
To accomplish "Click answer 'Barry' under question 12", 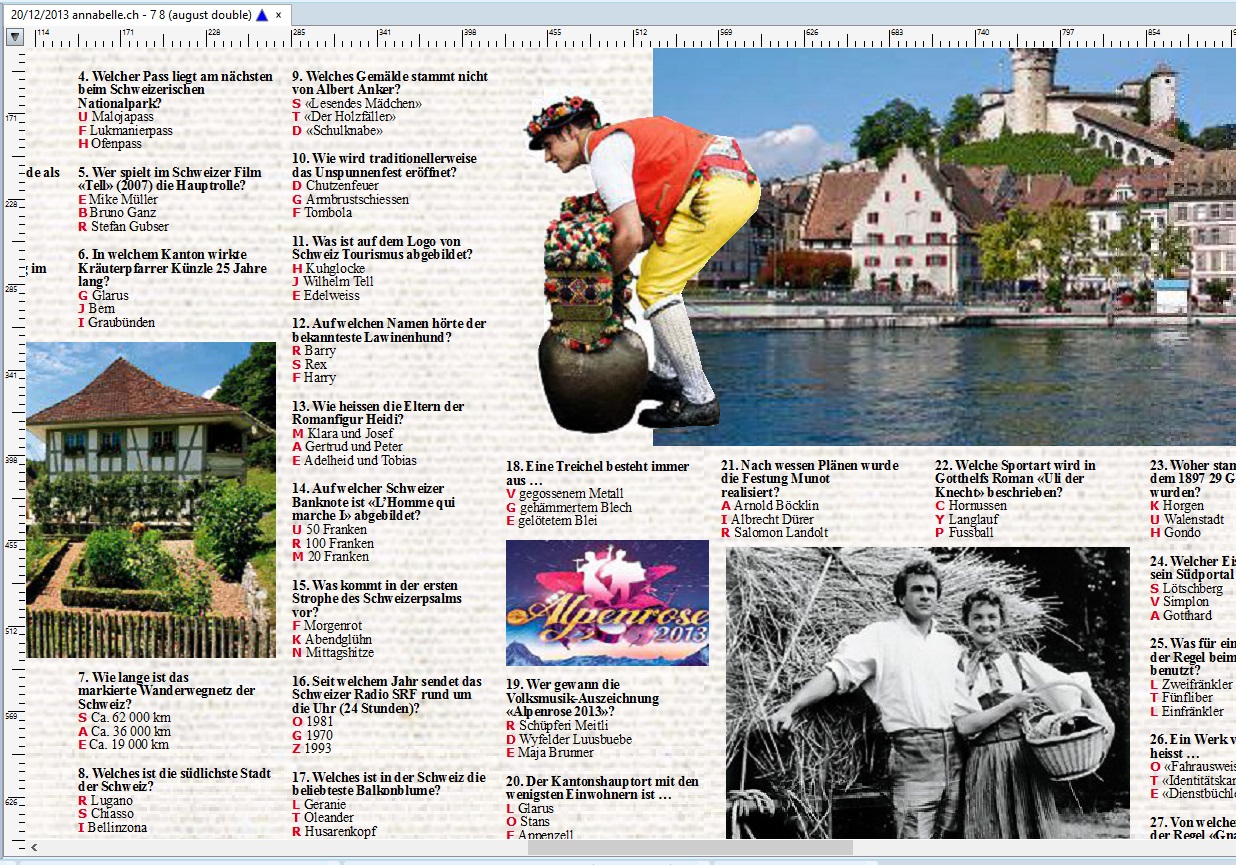I will click(x=320, y=351).
